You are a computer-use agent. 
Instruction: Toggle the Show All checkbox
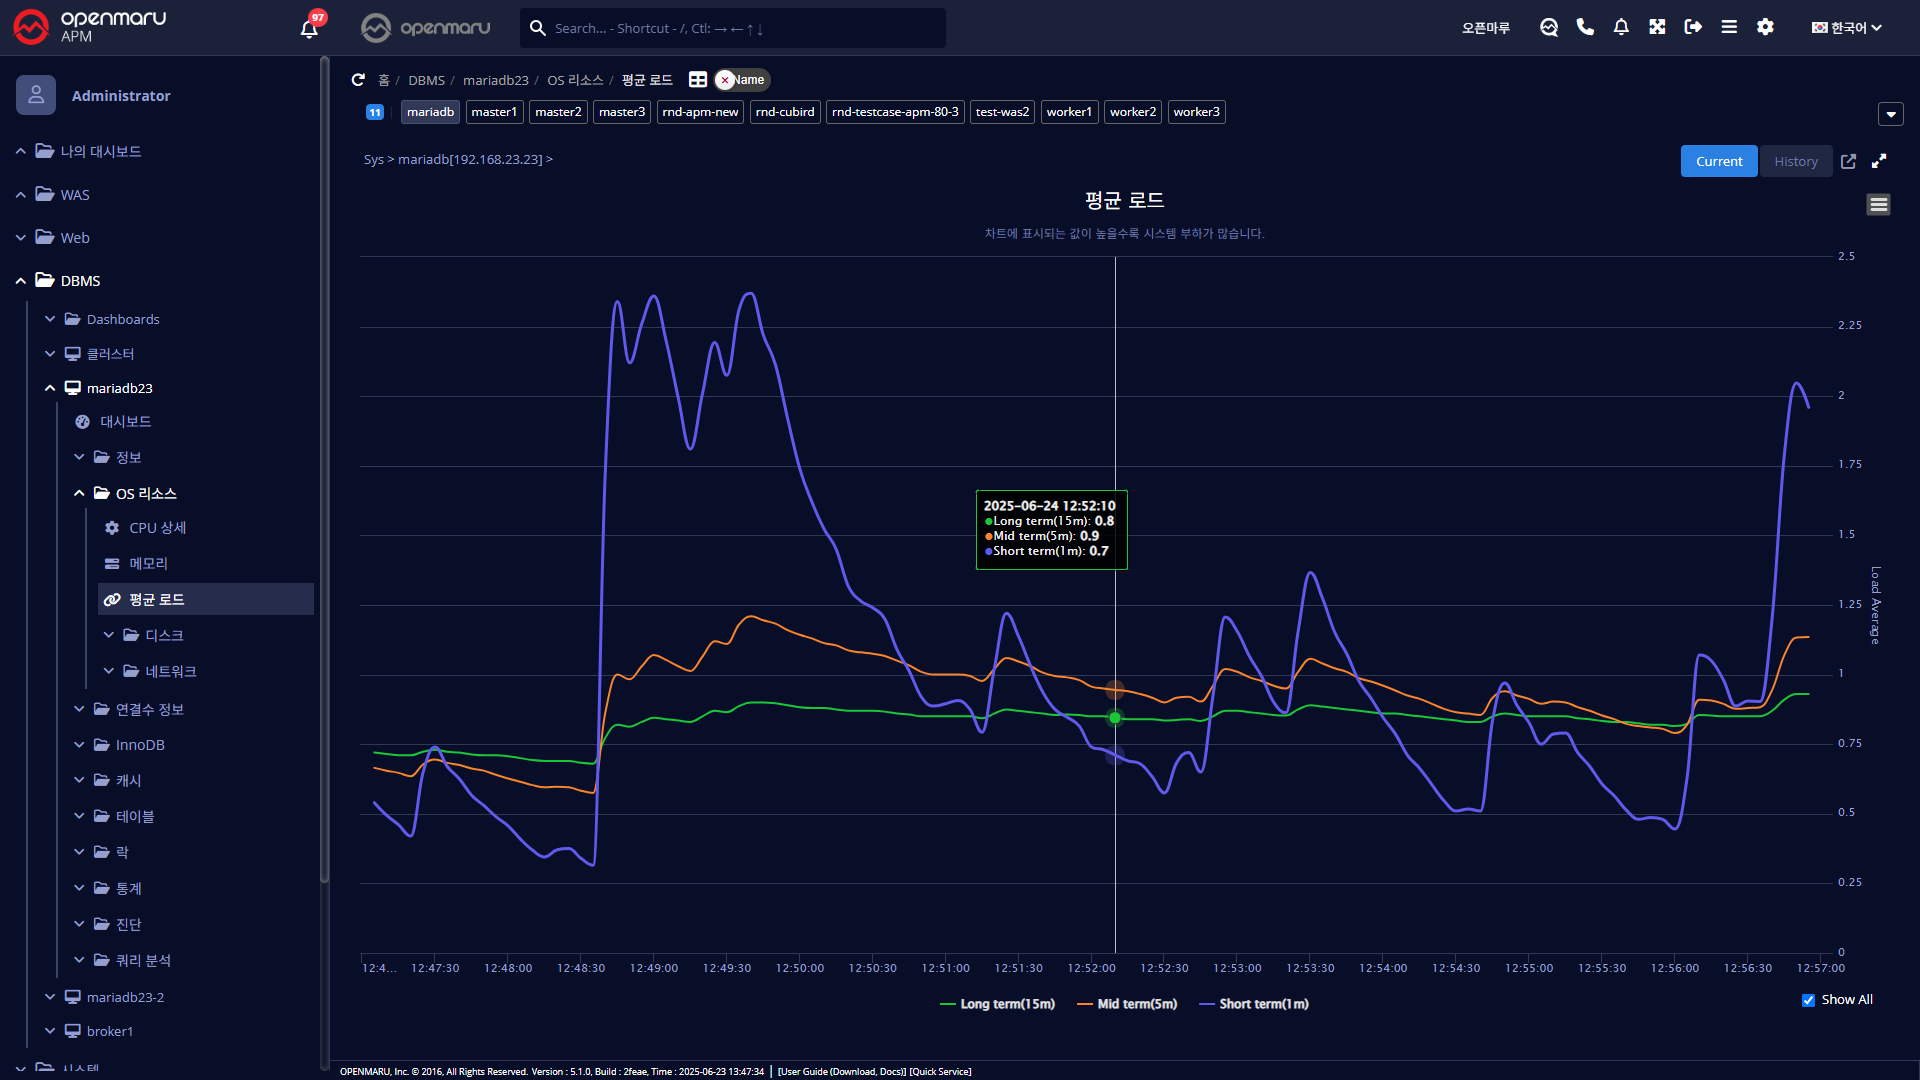click(x=1808, y=1000)
